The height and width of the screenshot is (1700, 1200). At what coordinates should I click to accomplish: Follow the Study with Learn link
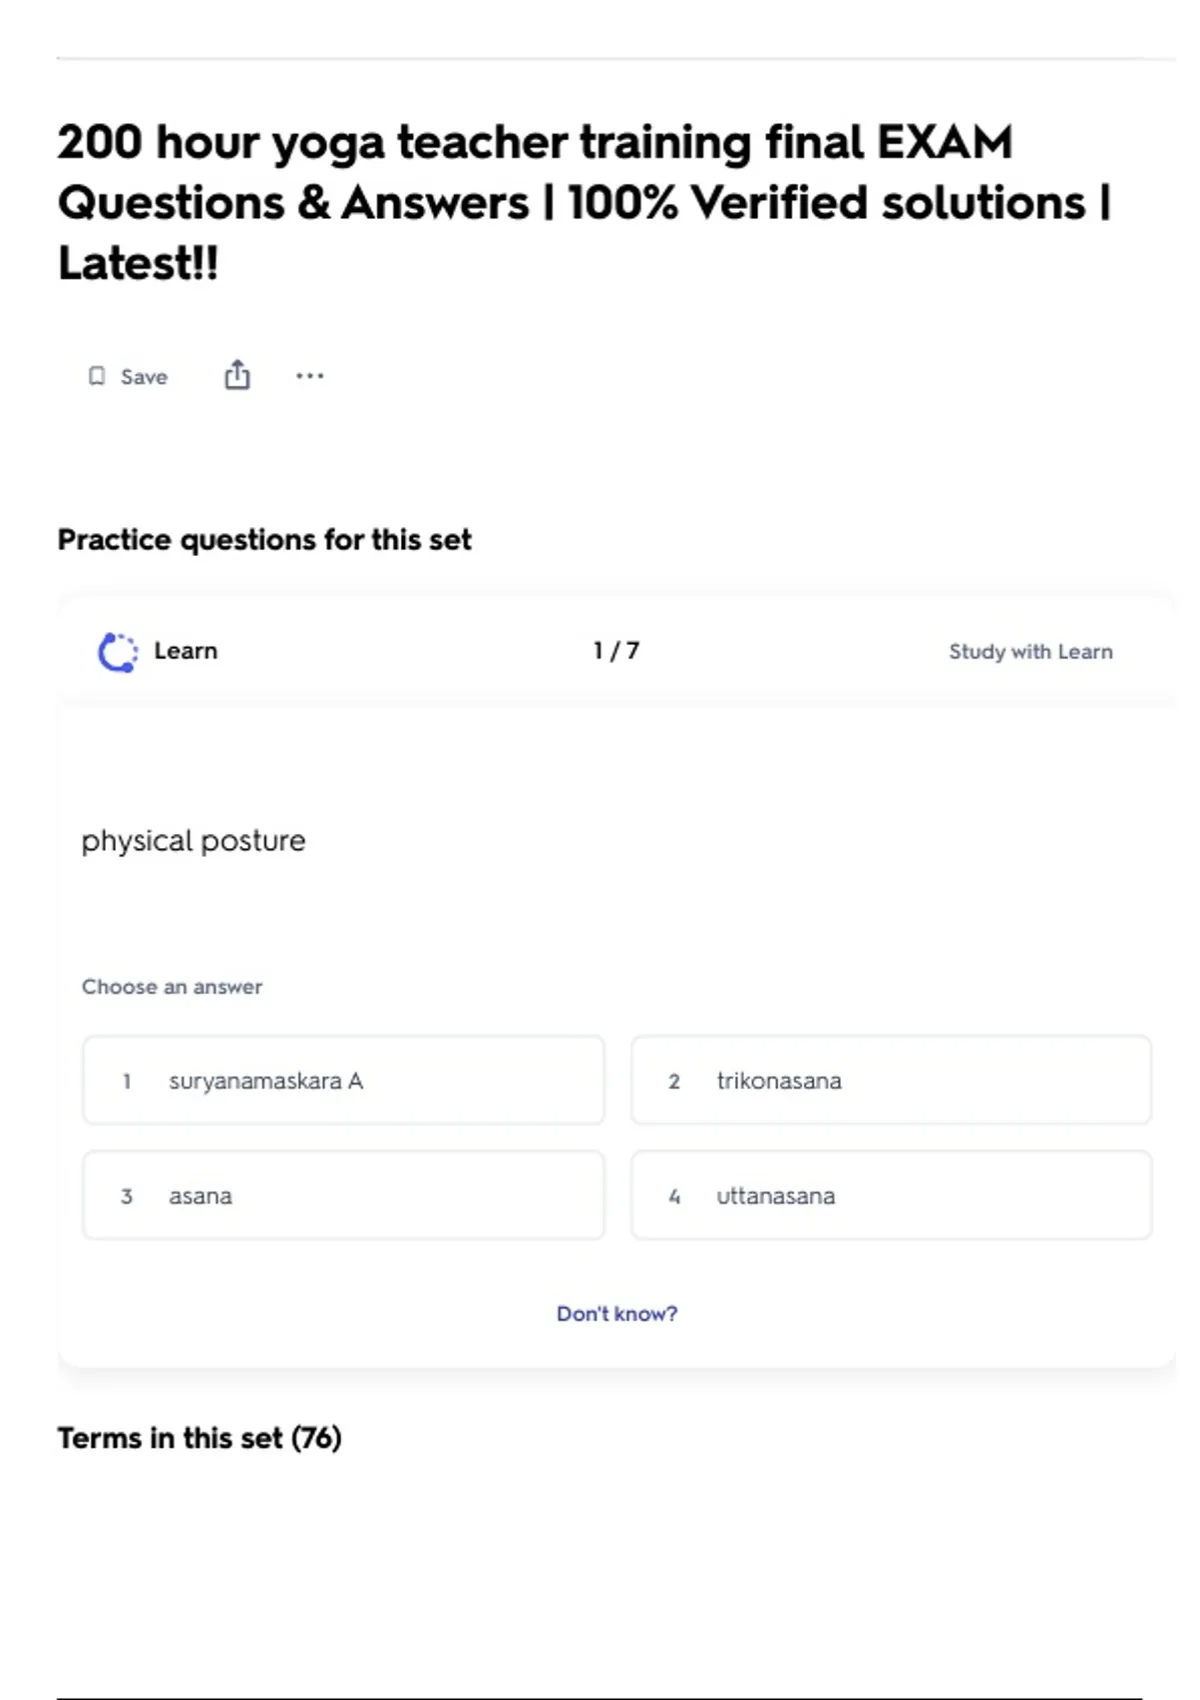1030,652
